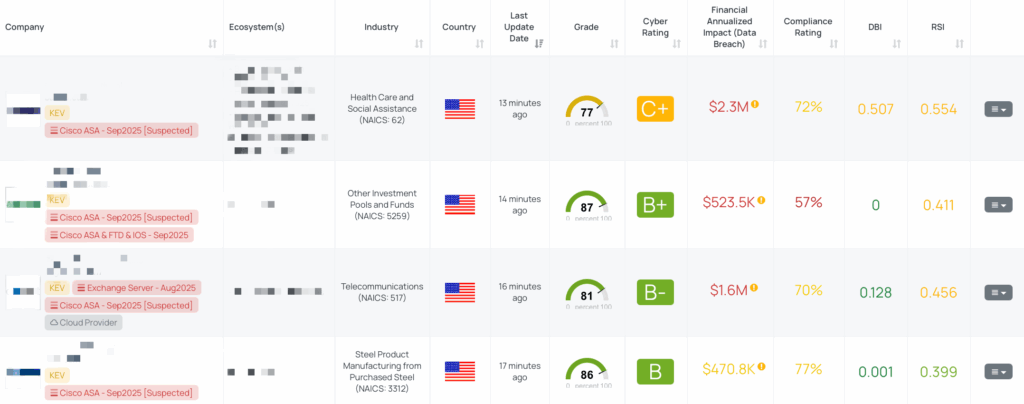The height and width of the screenshot is (404, 1024).
Task: Click the C+ cyber rating badge
Action: (655, 108)
